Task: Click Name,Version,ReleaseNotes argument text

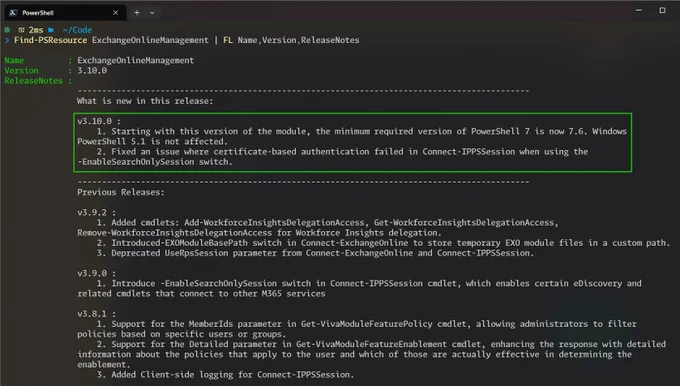Action: click(298, 40)
